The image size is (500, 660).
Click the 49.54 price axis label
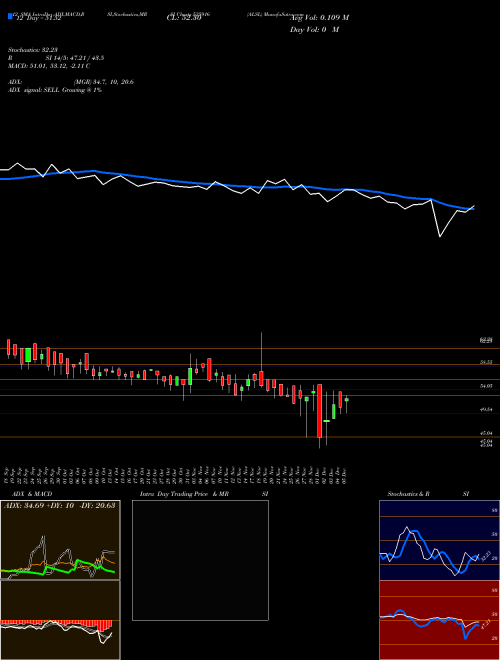487,409
